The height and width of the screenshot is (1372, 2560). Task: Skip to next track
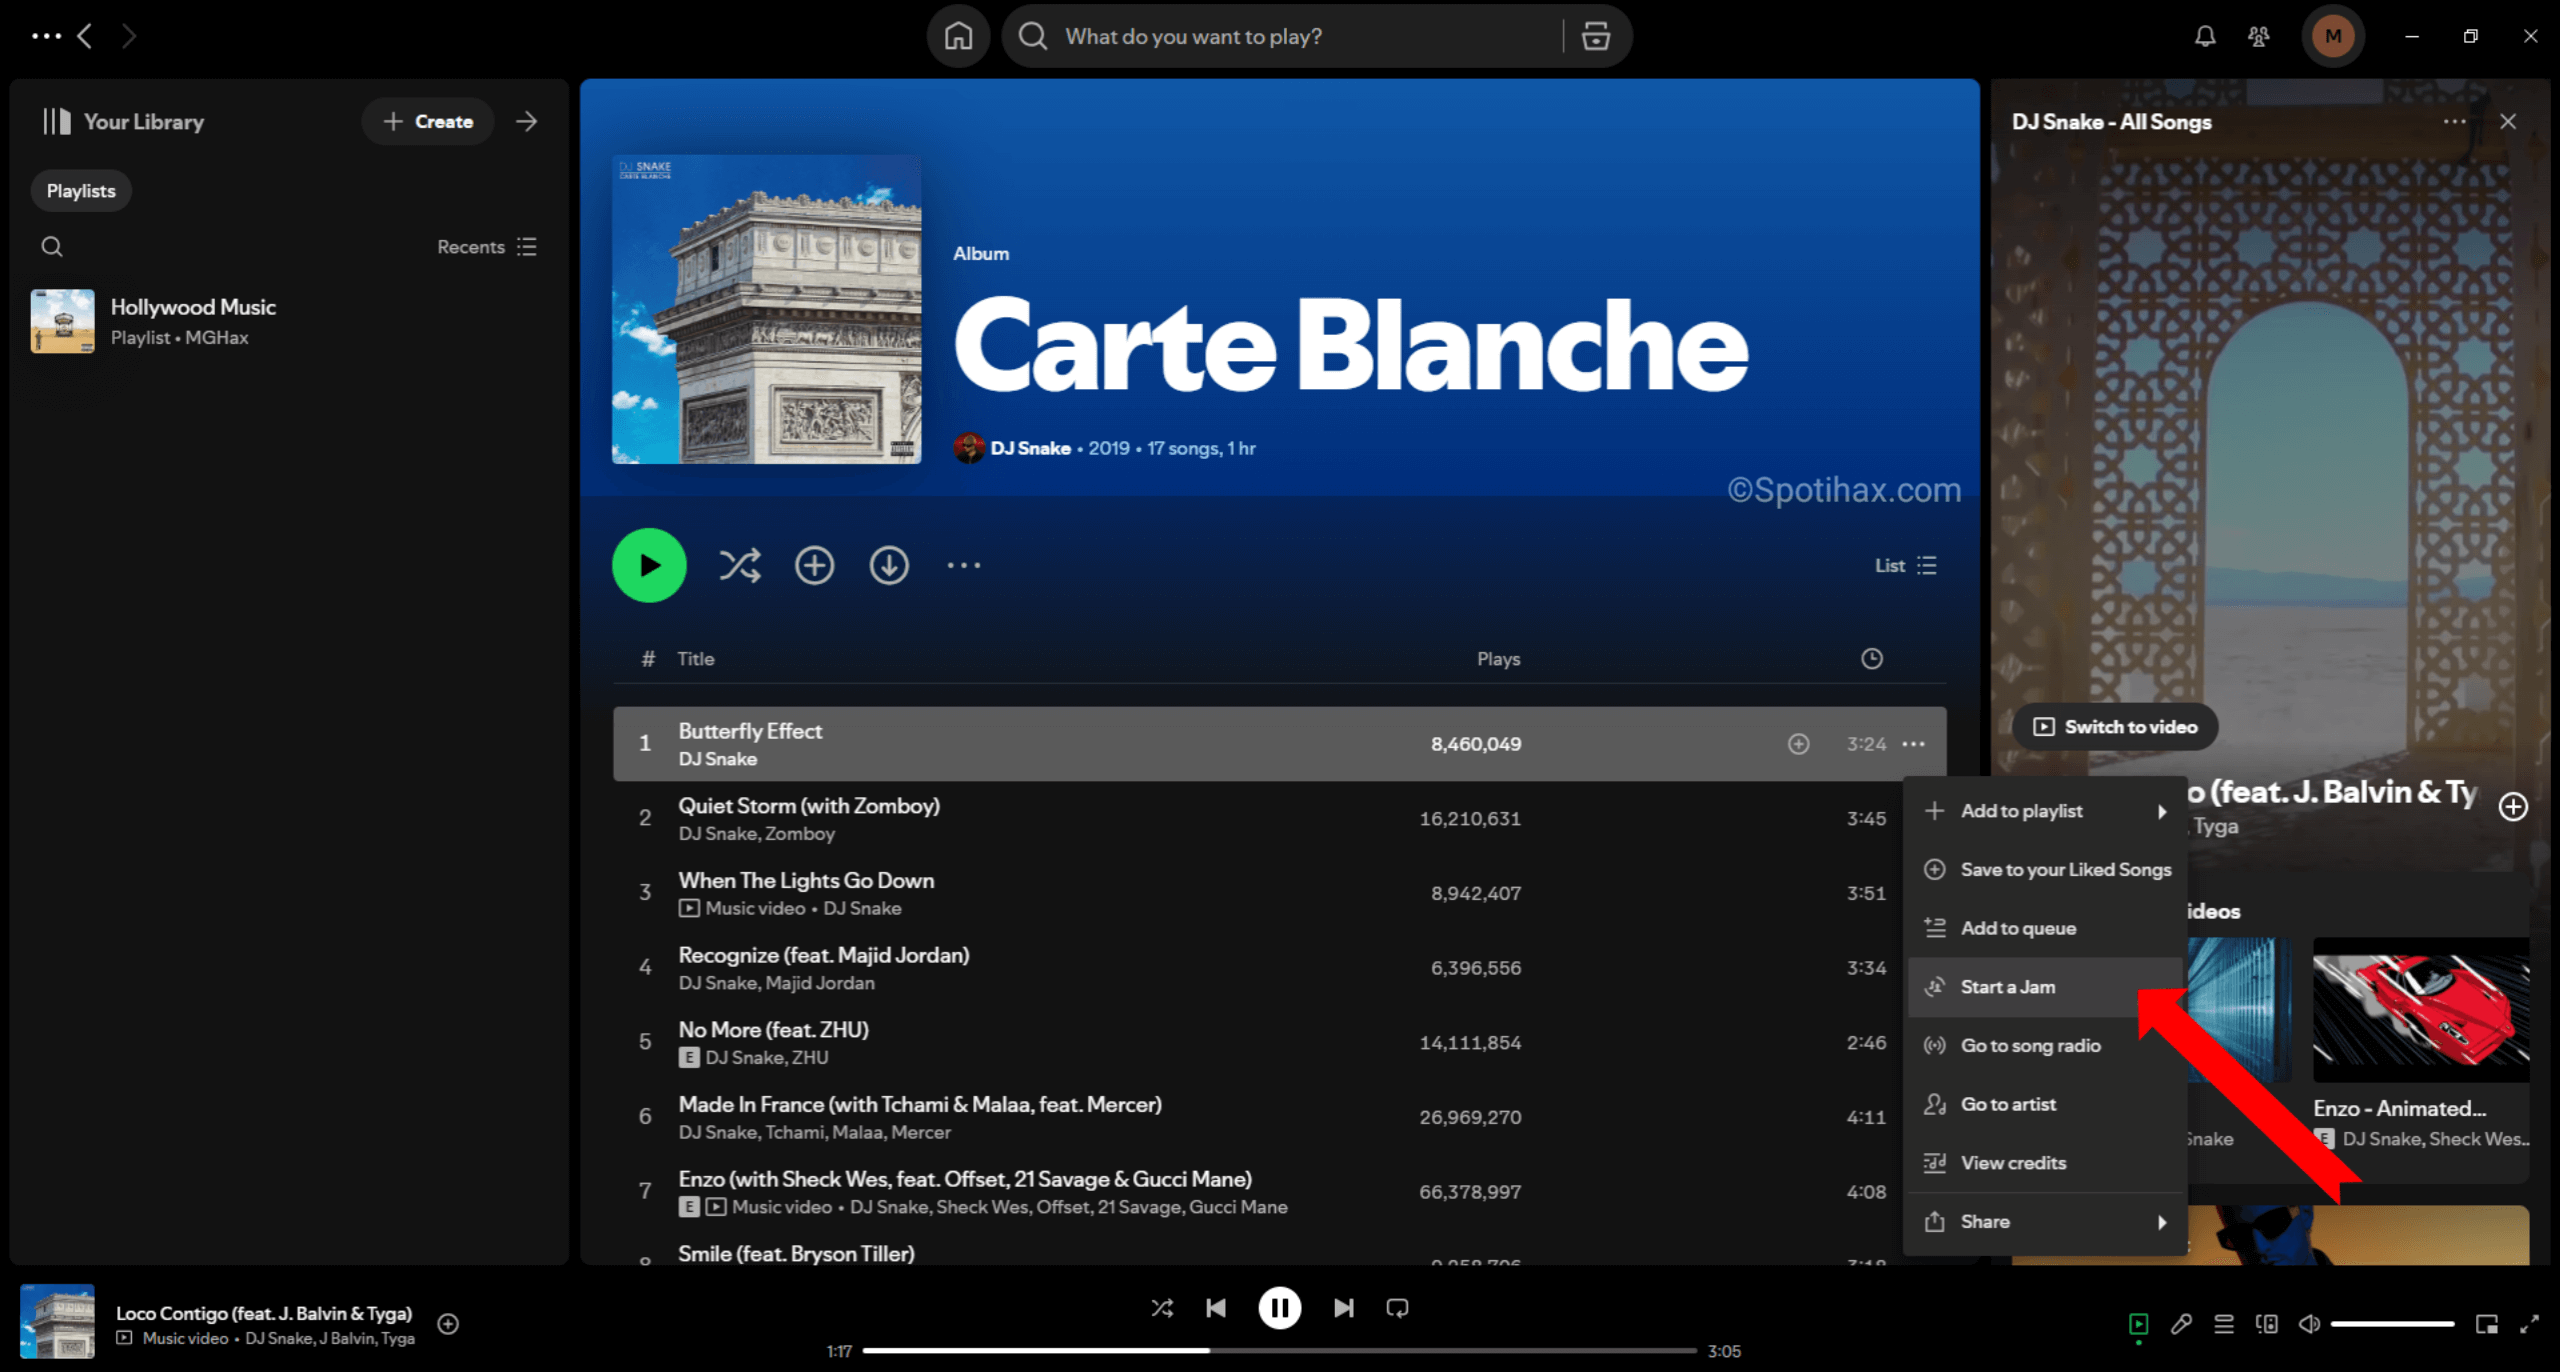coord(1343,1308)
